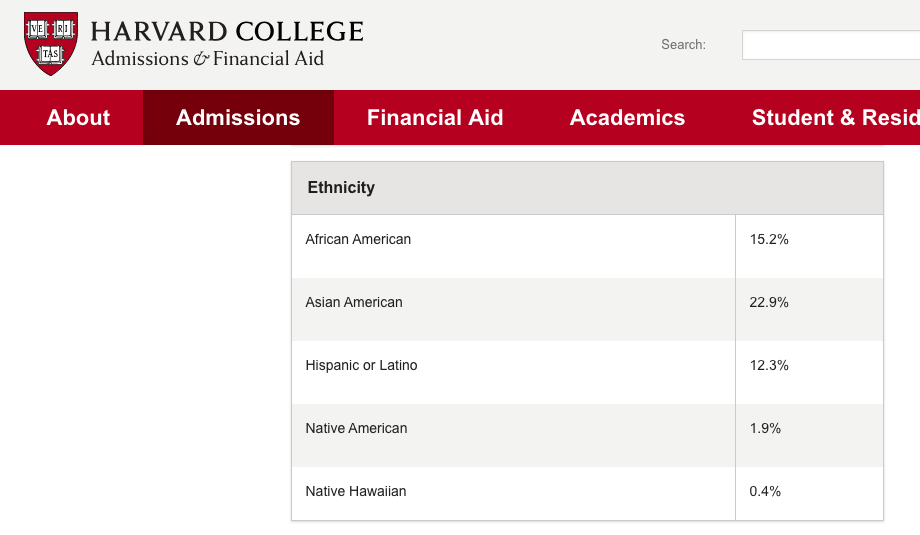Select the African American row label

pyautogui.click(x=358, y=239)
